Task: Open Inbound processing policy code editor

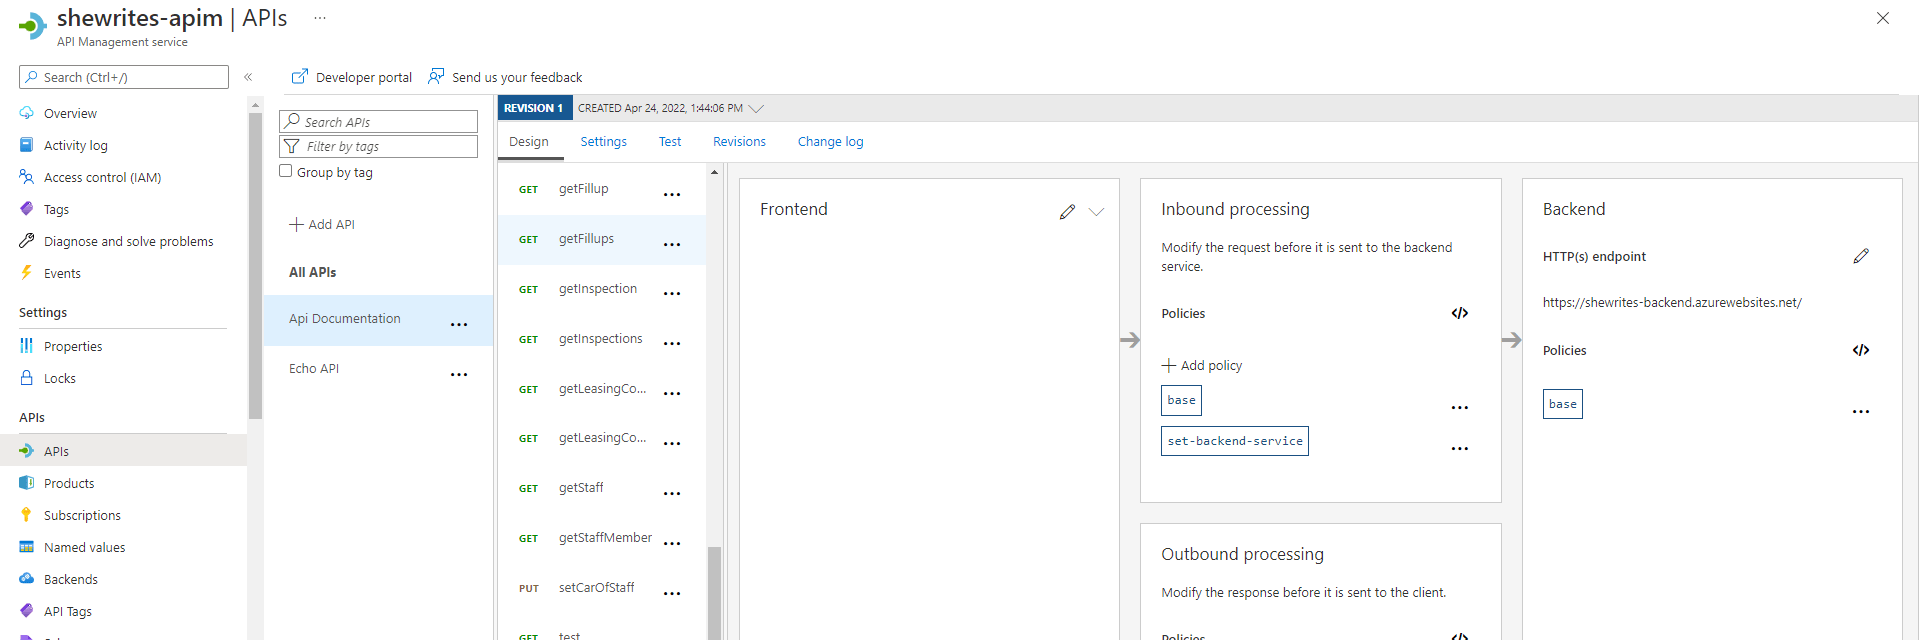Action: (x=1460, y=313)
